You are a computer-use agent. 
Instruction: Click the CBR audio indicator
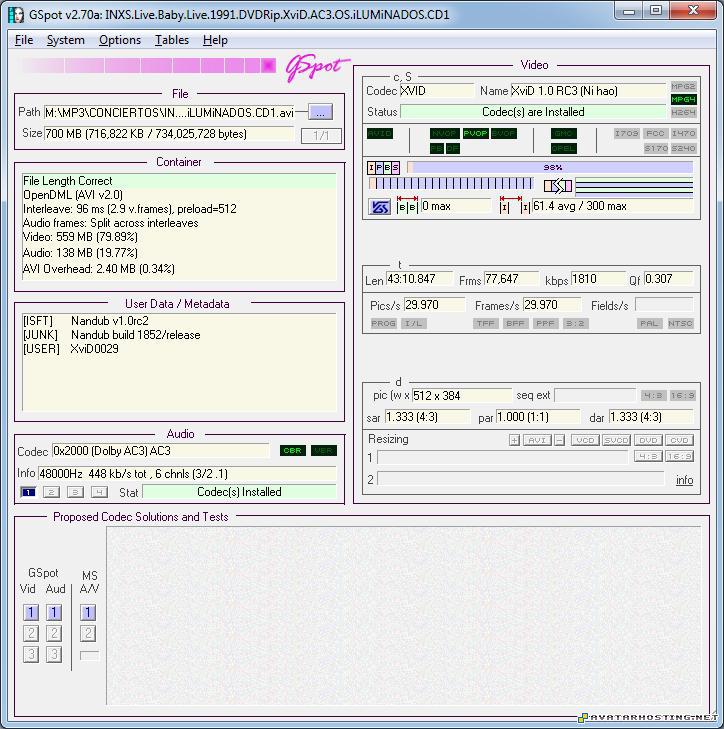pyautogui.click(x=292, y=451)
